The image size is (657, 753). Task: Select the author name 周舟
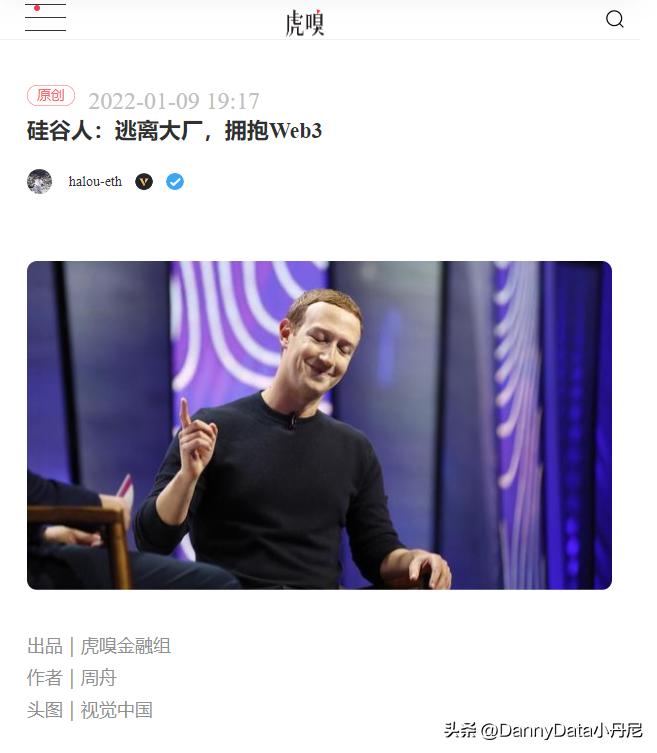(x=98, y=678)
